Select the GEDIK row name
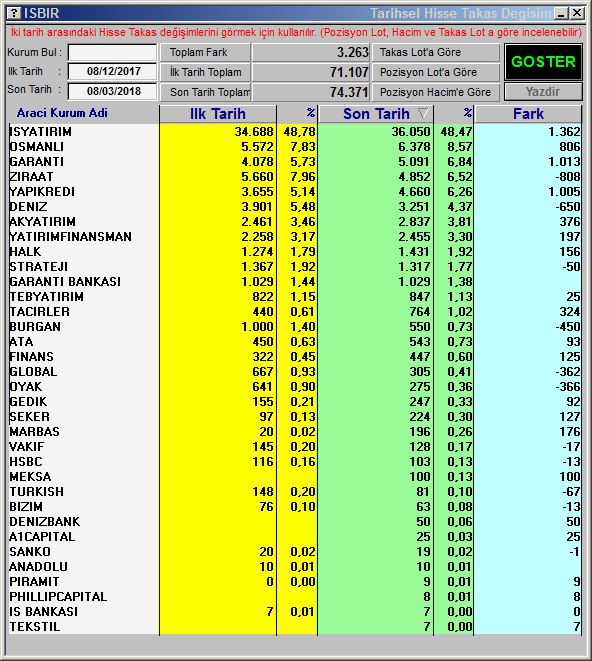The height and width of the screenshot is (661, 592). click(x=28, y=402)
